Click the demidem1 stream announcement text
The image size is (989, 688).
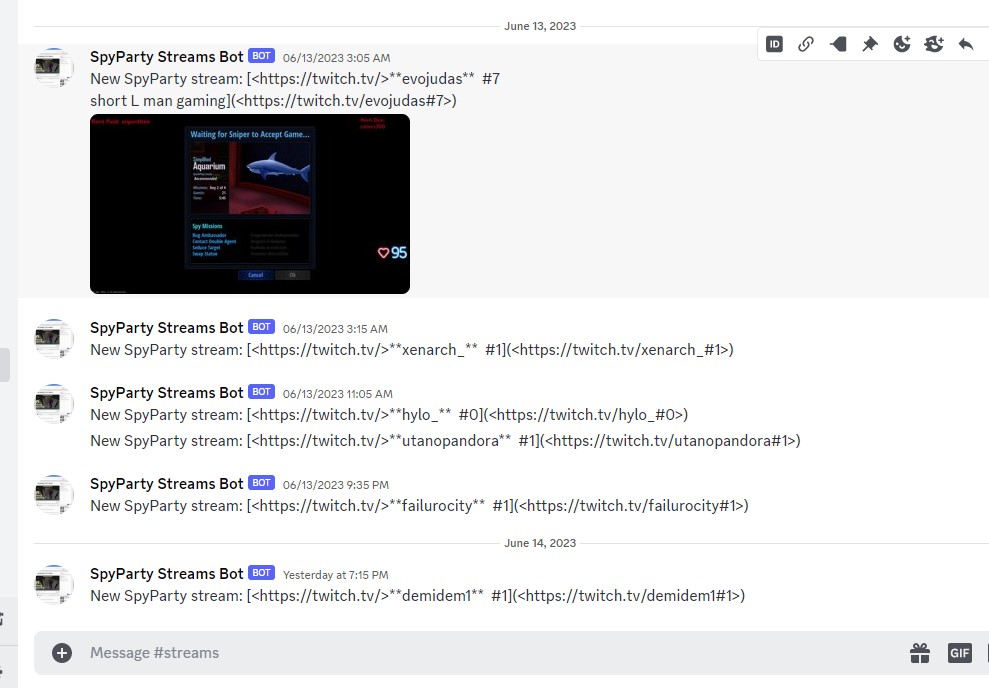click(418, 596)
